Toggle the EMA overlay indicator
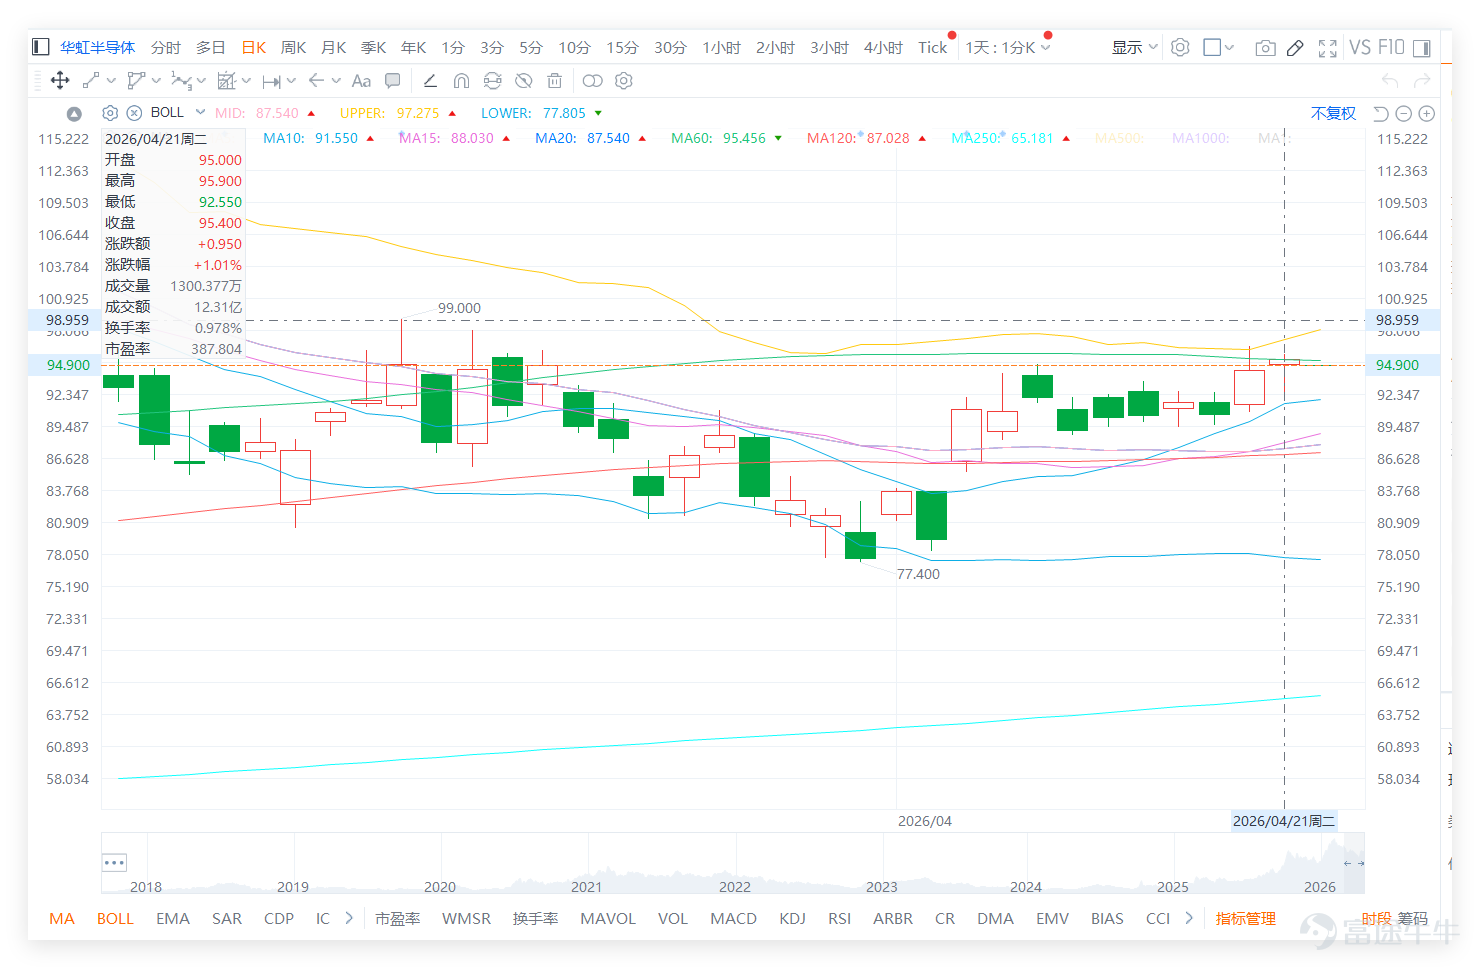The height and width of the screenshot is (968, 1480). point(173,918)
